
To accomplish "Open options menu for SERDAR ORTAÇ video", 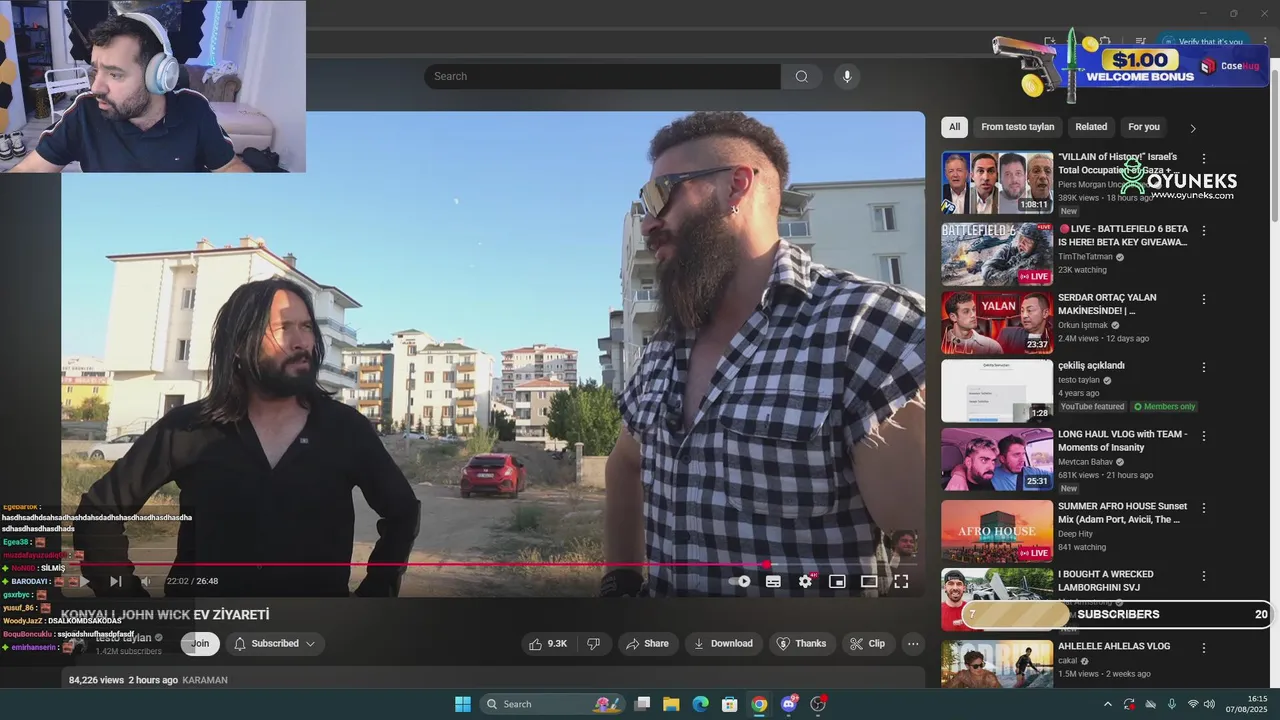I will click(x=1204, y=299).
